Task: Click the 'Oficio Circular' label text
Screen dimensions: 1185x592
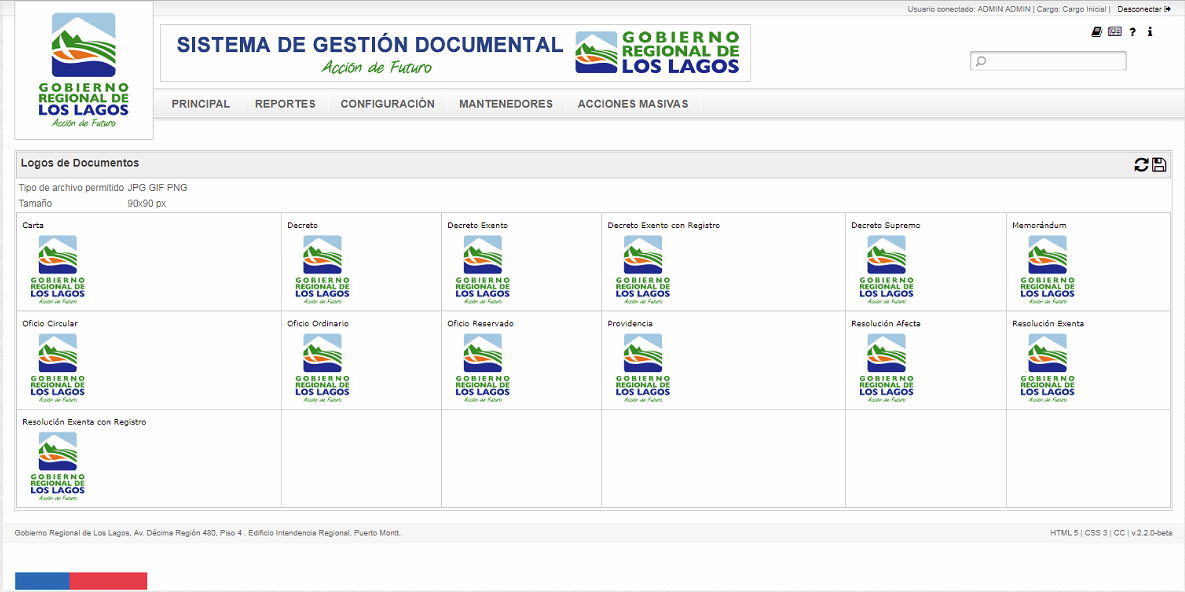Action: [50, 324]
